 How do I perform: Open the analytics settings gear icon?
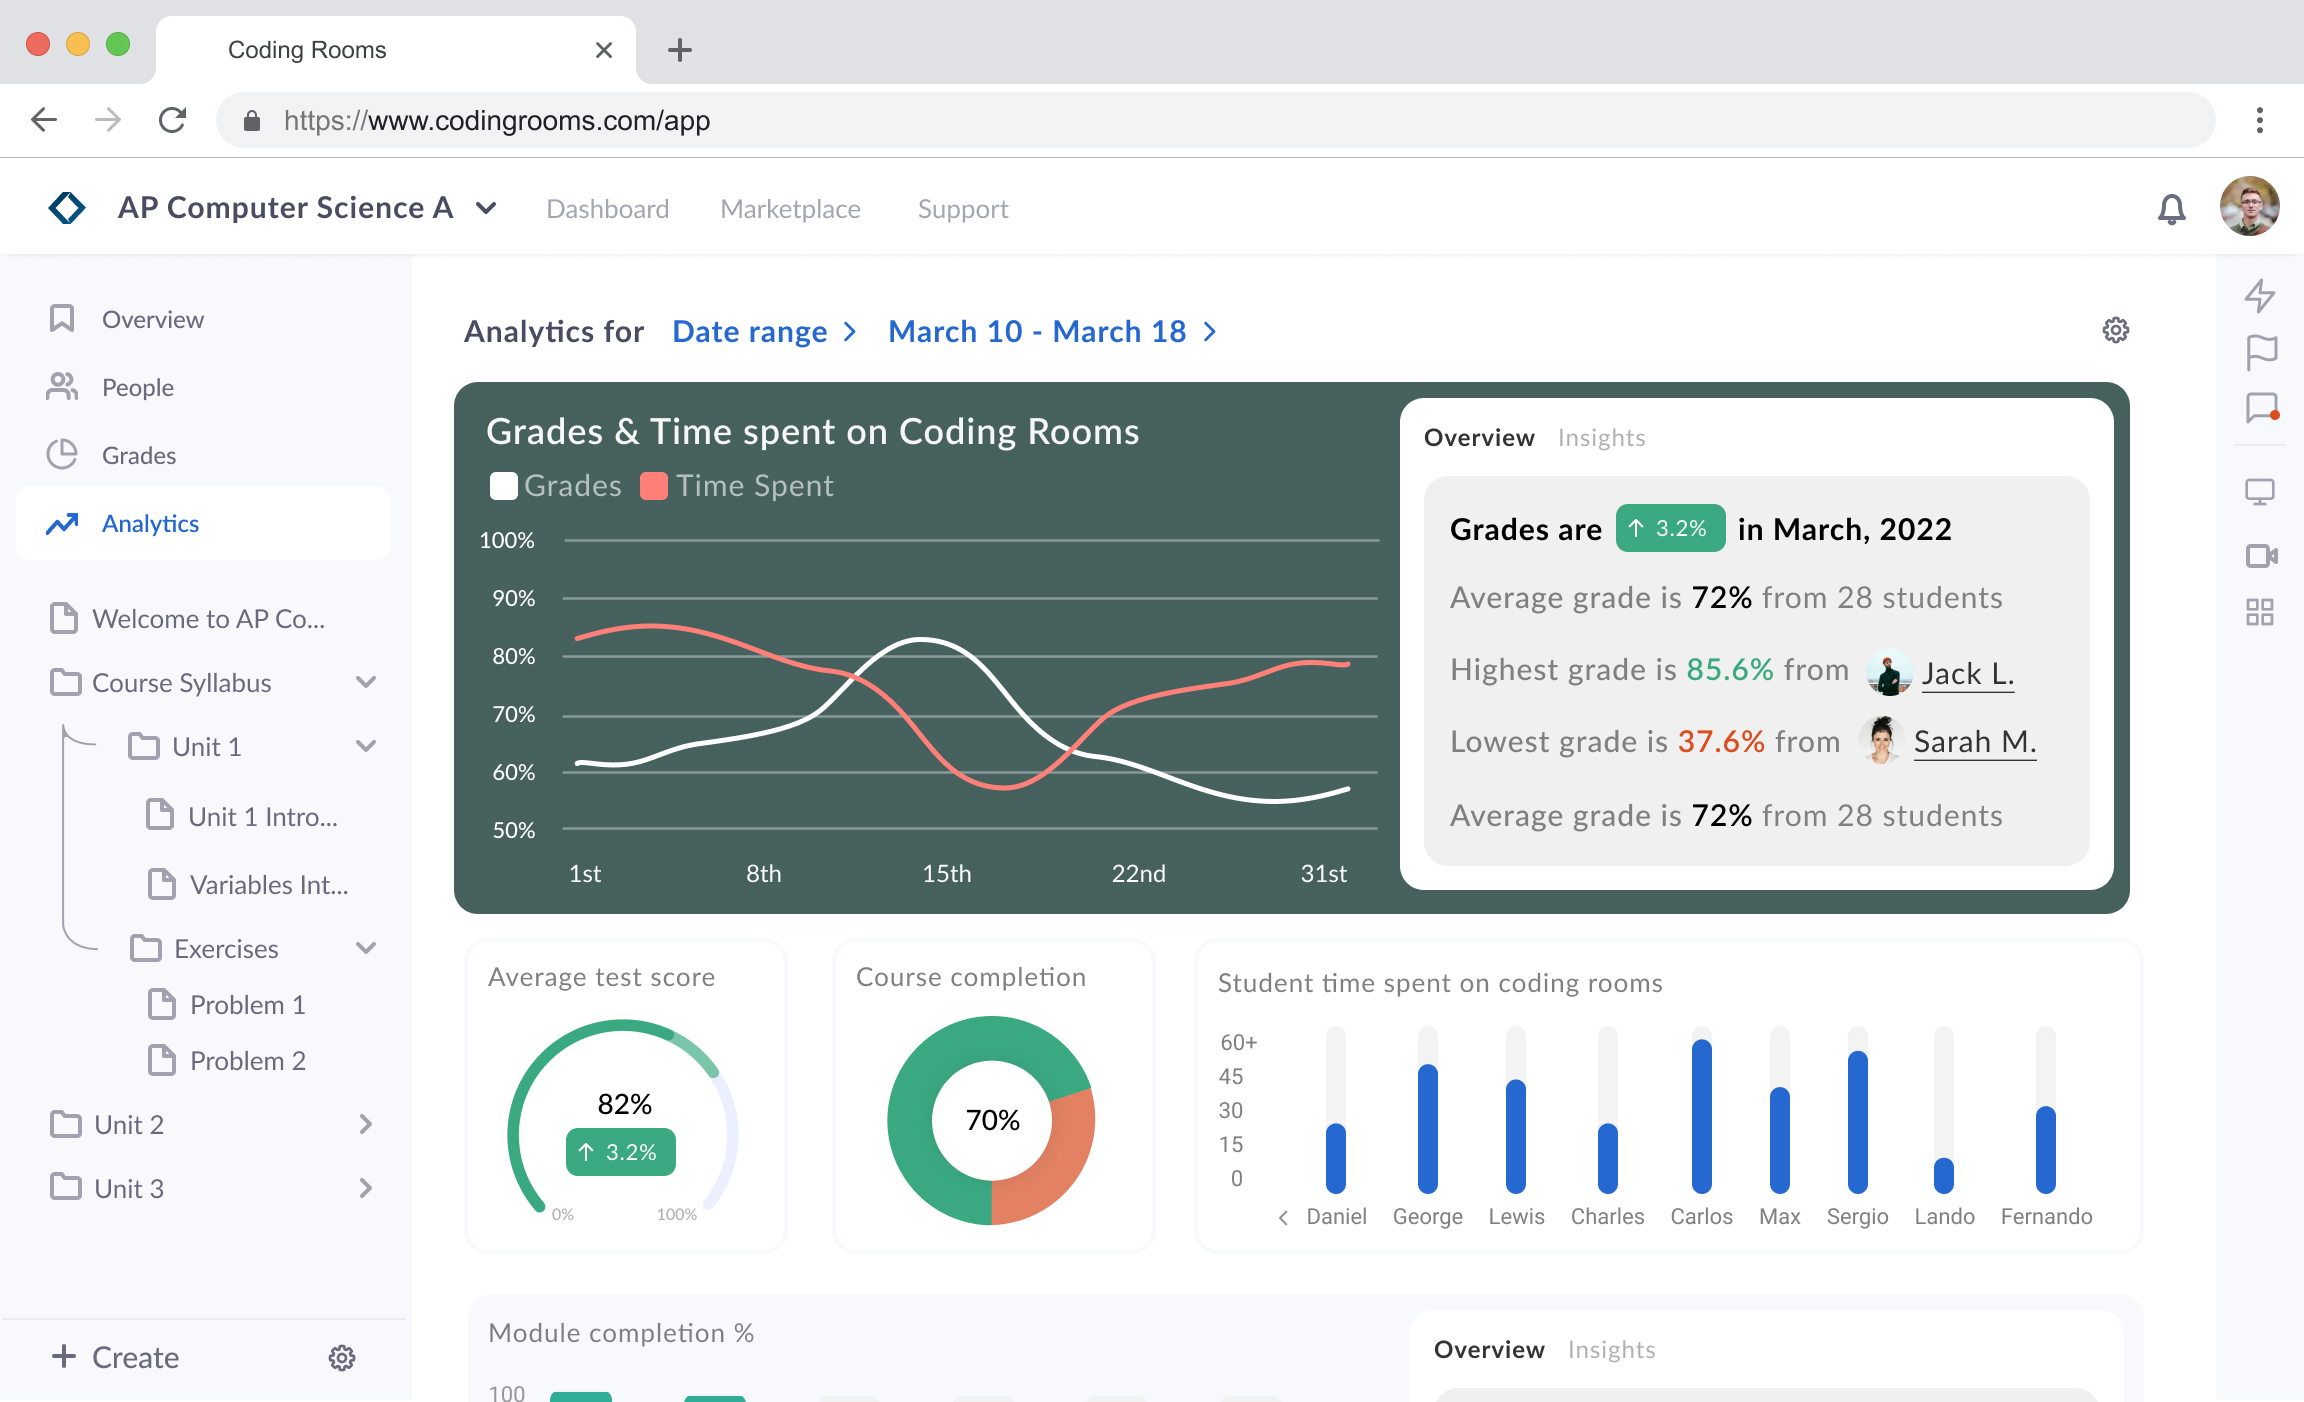pos(2115,330)
